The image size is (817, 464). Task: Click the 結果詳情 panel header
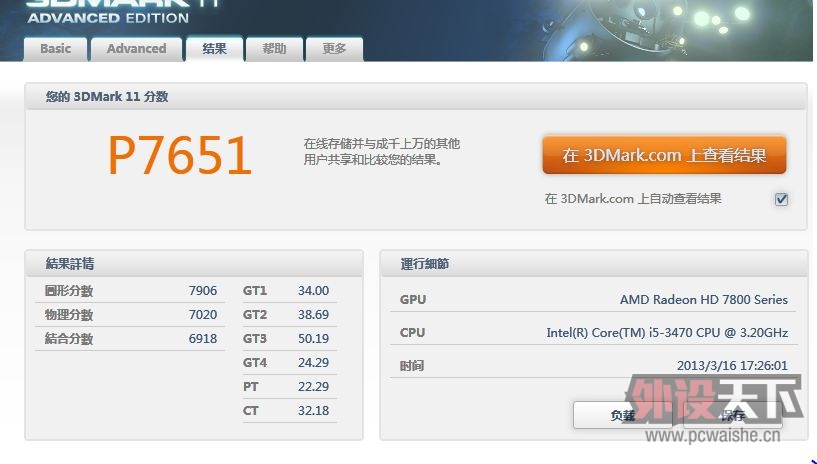click(x=194, y=264)
